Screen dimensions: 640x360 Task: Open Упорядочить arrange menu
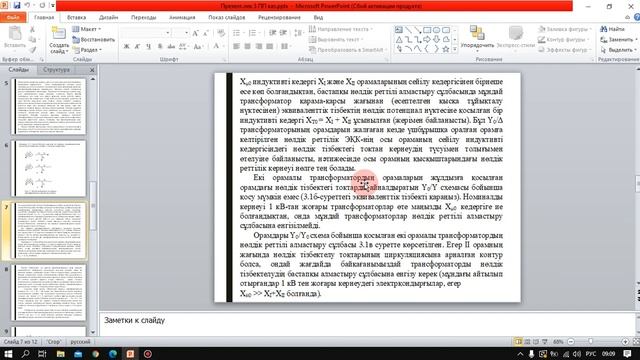[477, 39]
